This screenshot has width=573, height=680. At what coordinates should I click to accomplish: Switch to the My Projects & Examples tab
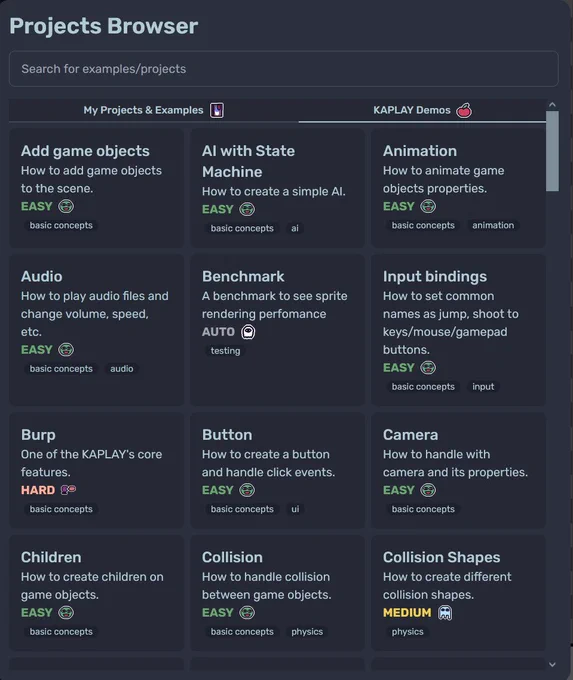[x=154, y=110]
